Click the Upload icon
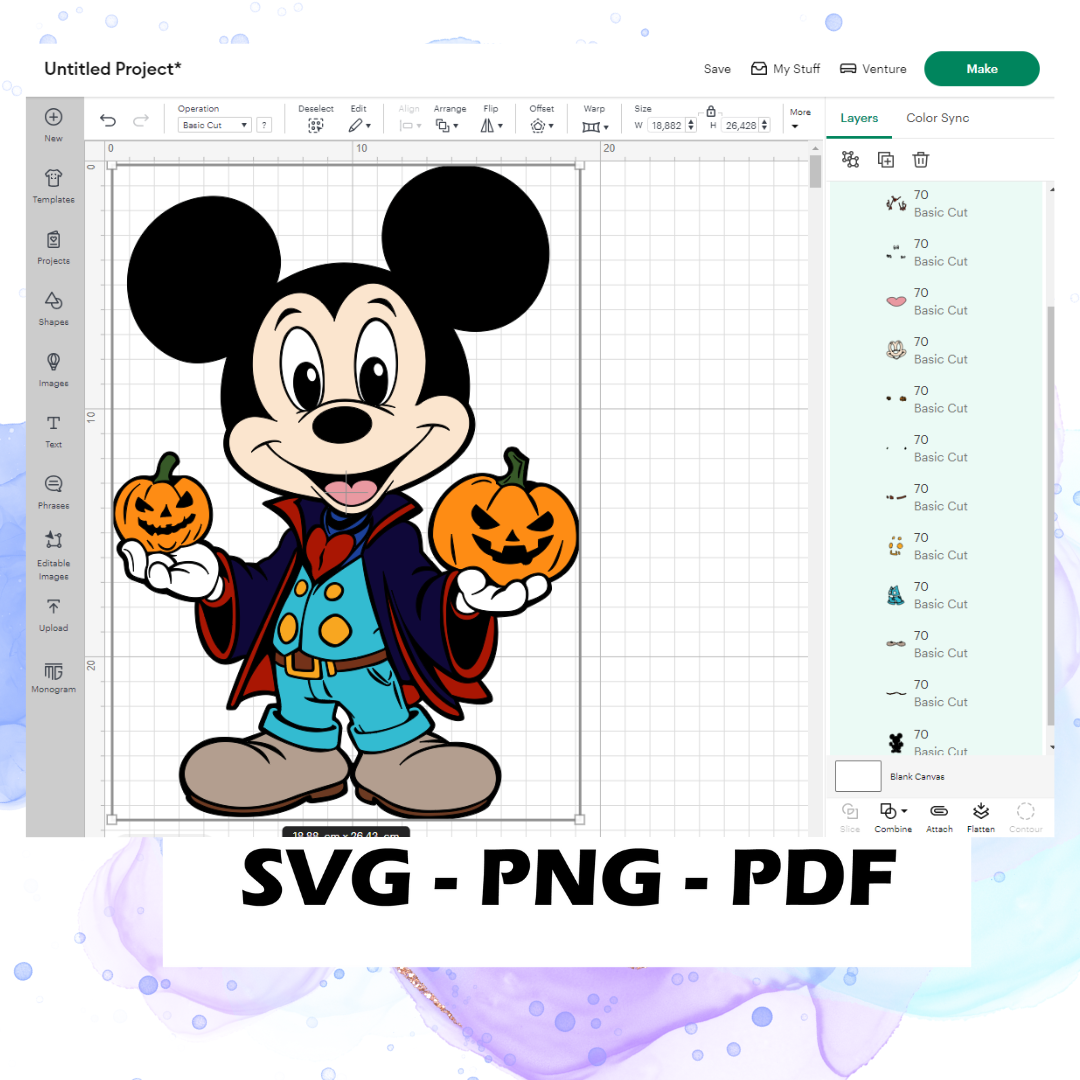1080x1080 pixels. (x=54, y=607)
